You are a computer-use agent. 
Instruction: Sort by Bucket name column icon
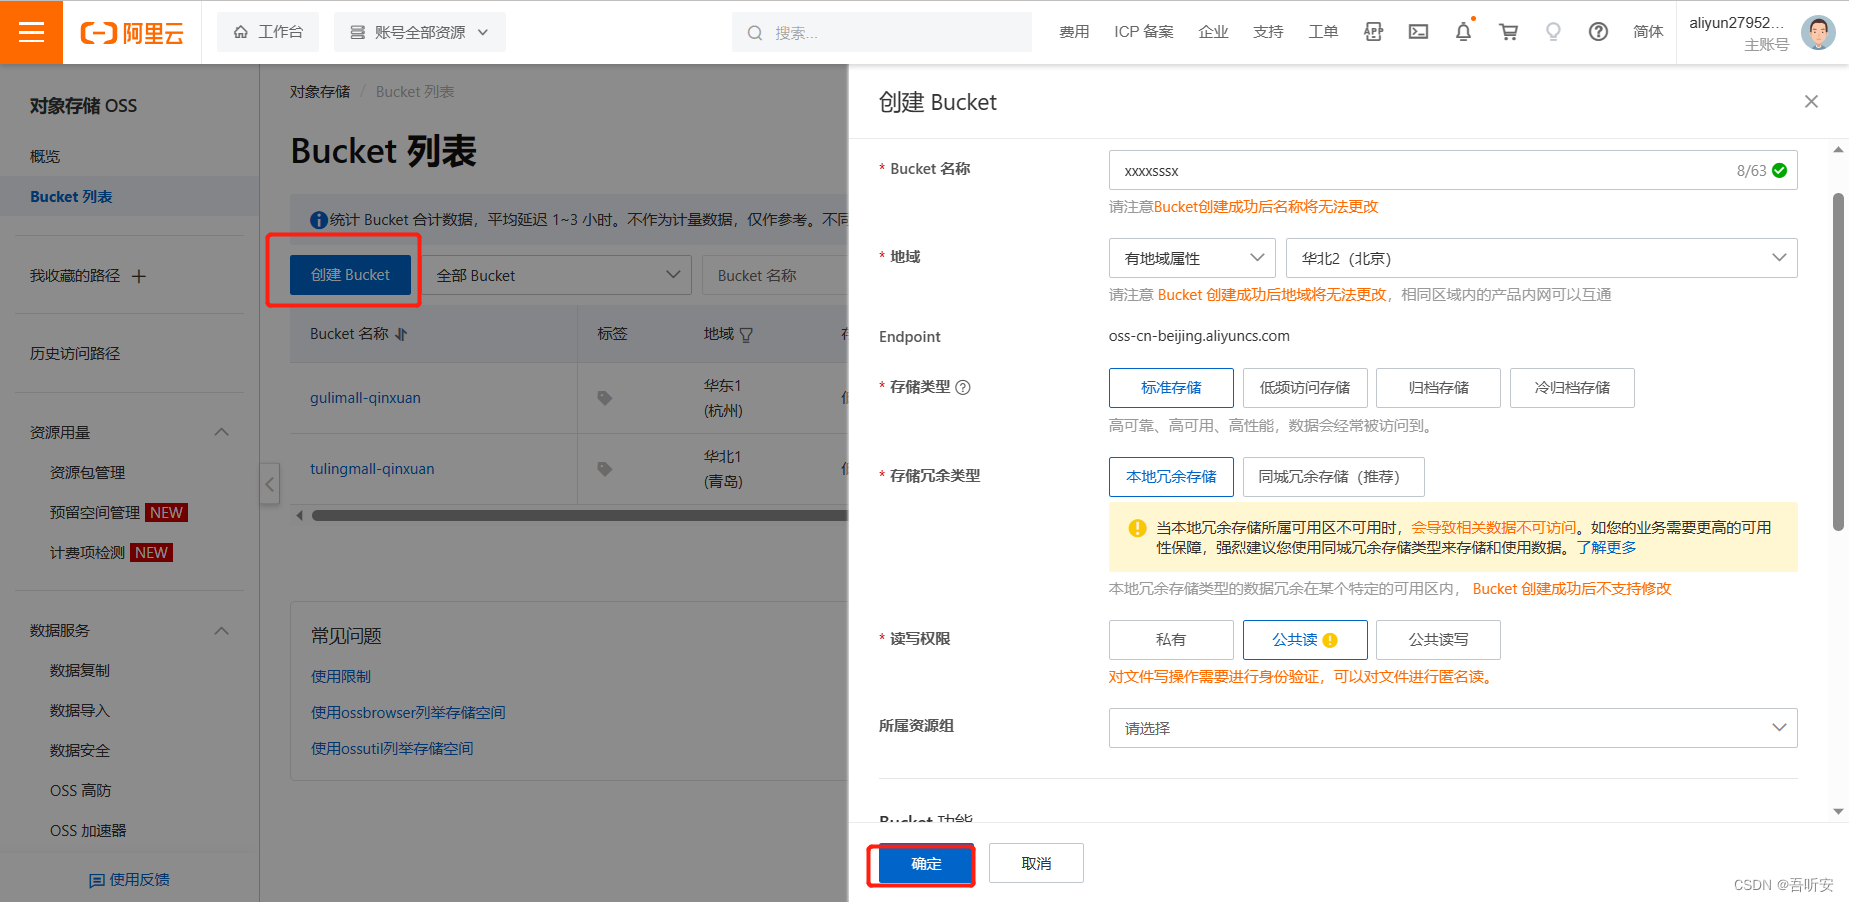(401, 334)
